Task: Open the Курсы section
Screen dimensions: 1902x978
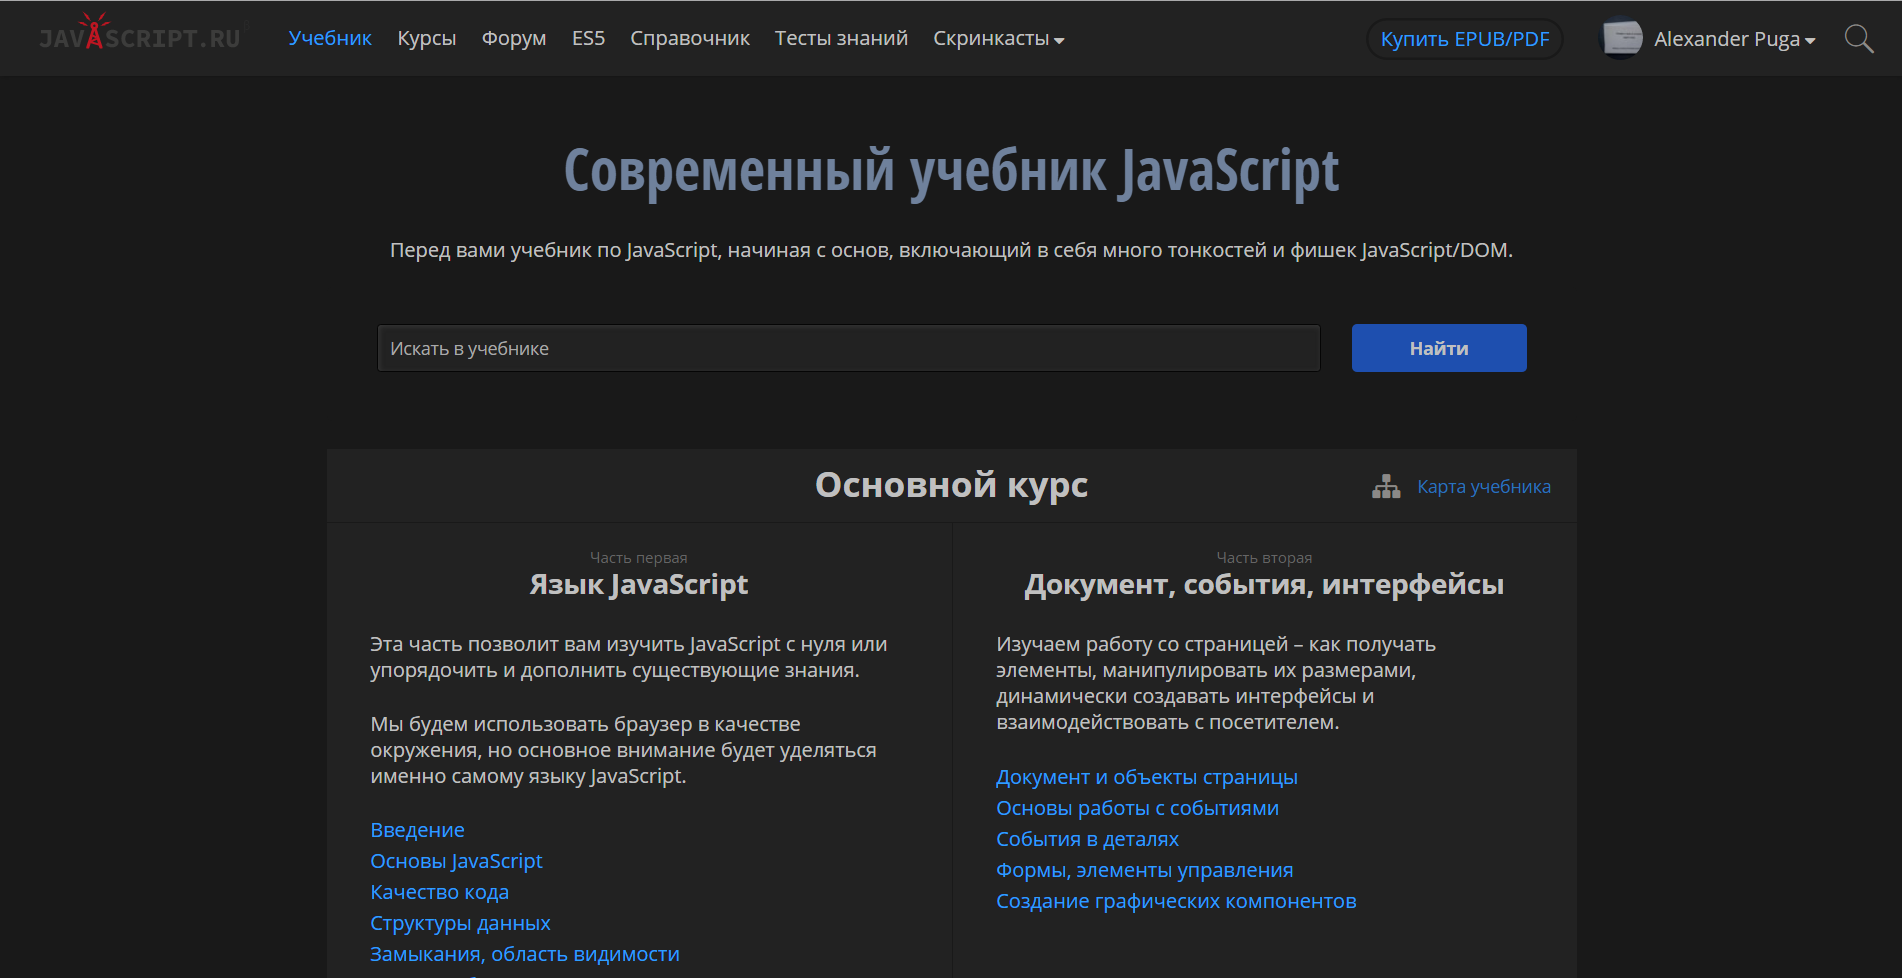Action: tap(426, 38)
